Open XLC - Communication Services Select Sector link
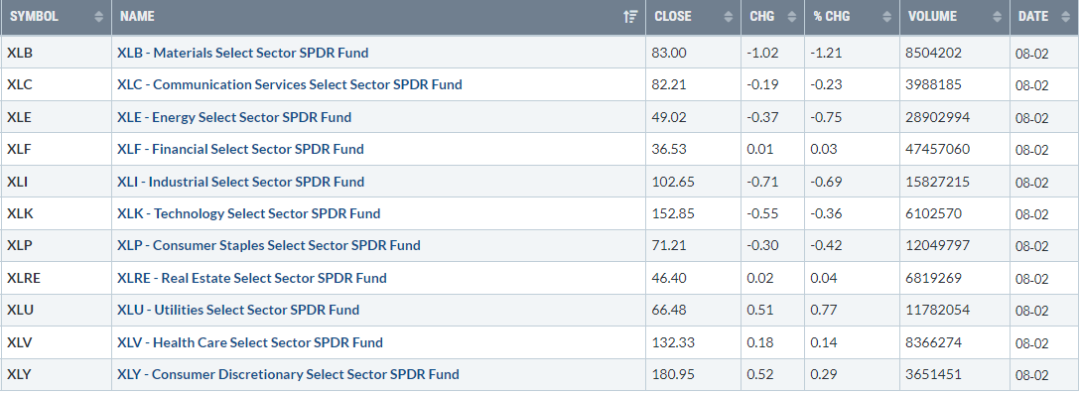This screenshot has height=393, width=1080. [289, 85]
